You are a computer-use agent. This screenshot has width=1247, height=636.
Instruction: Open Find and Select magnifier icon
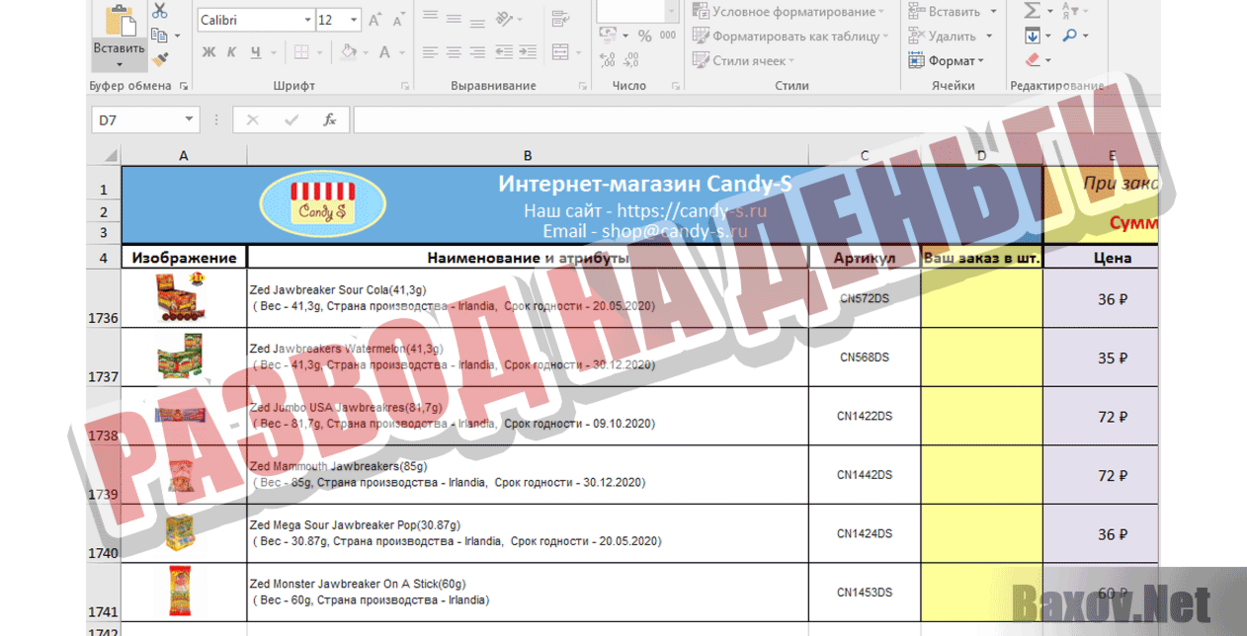tap(1070, 36)
